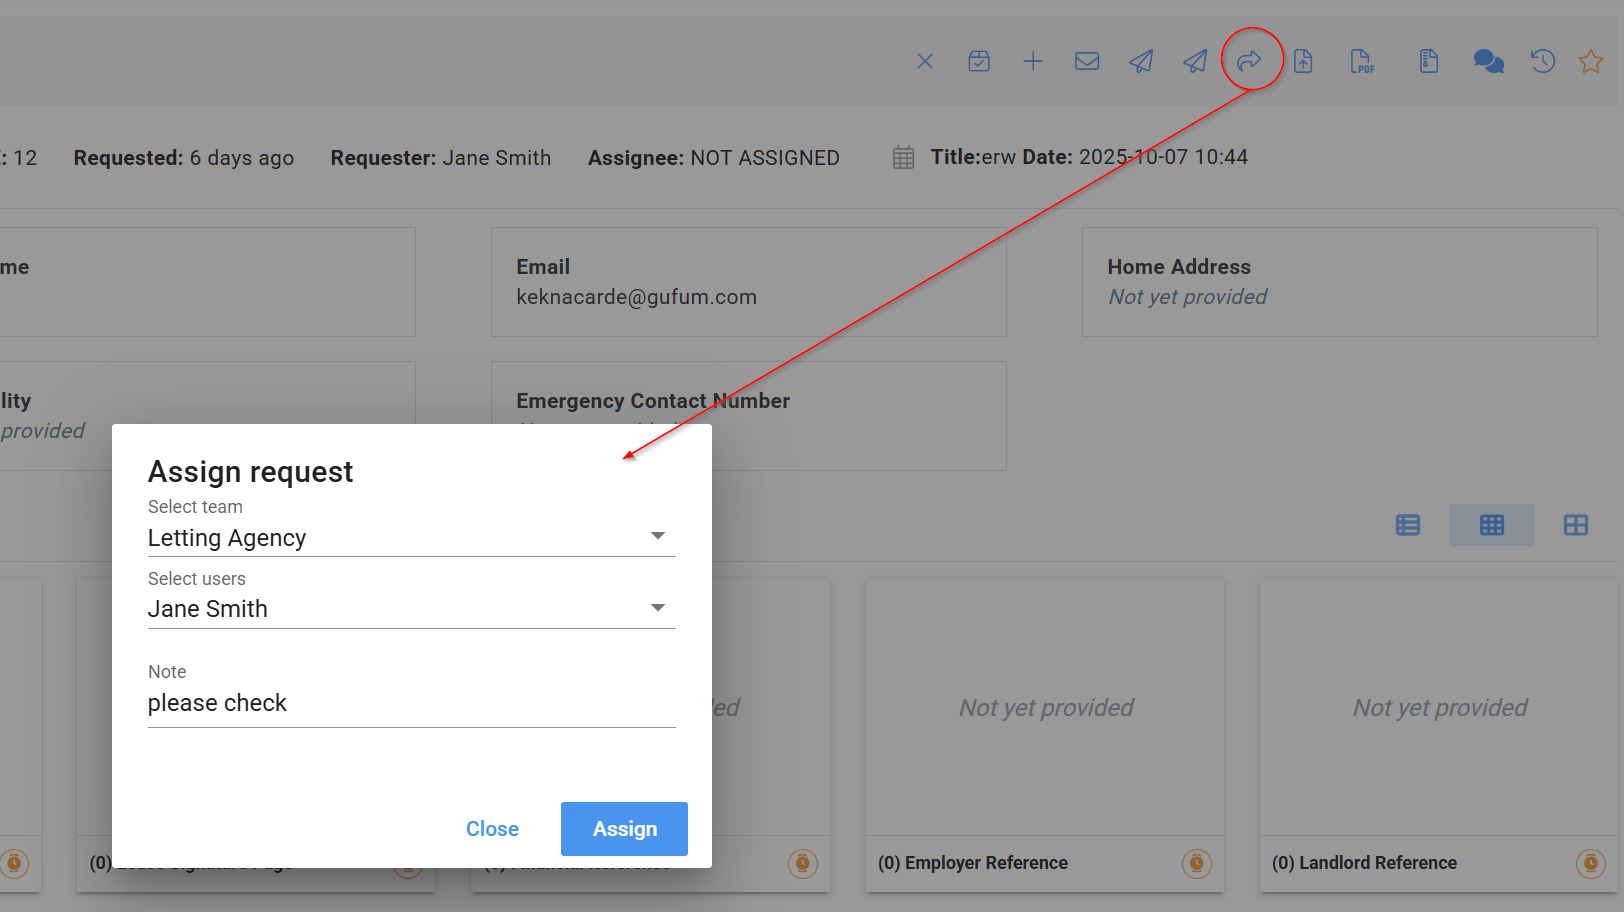Click the archive box checkmark icon
Image resolution: width=1624 pixels, height=912 pixels.
point(979,62)
